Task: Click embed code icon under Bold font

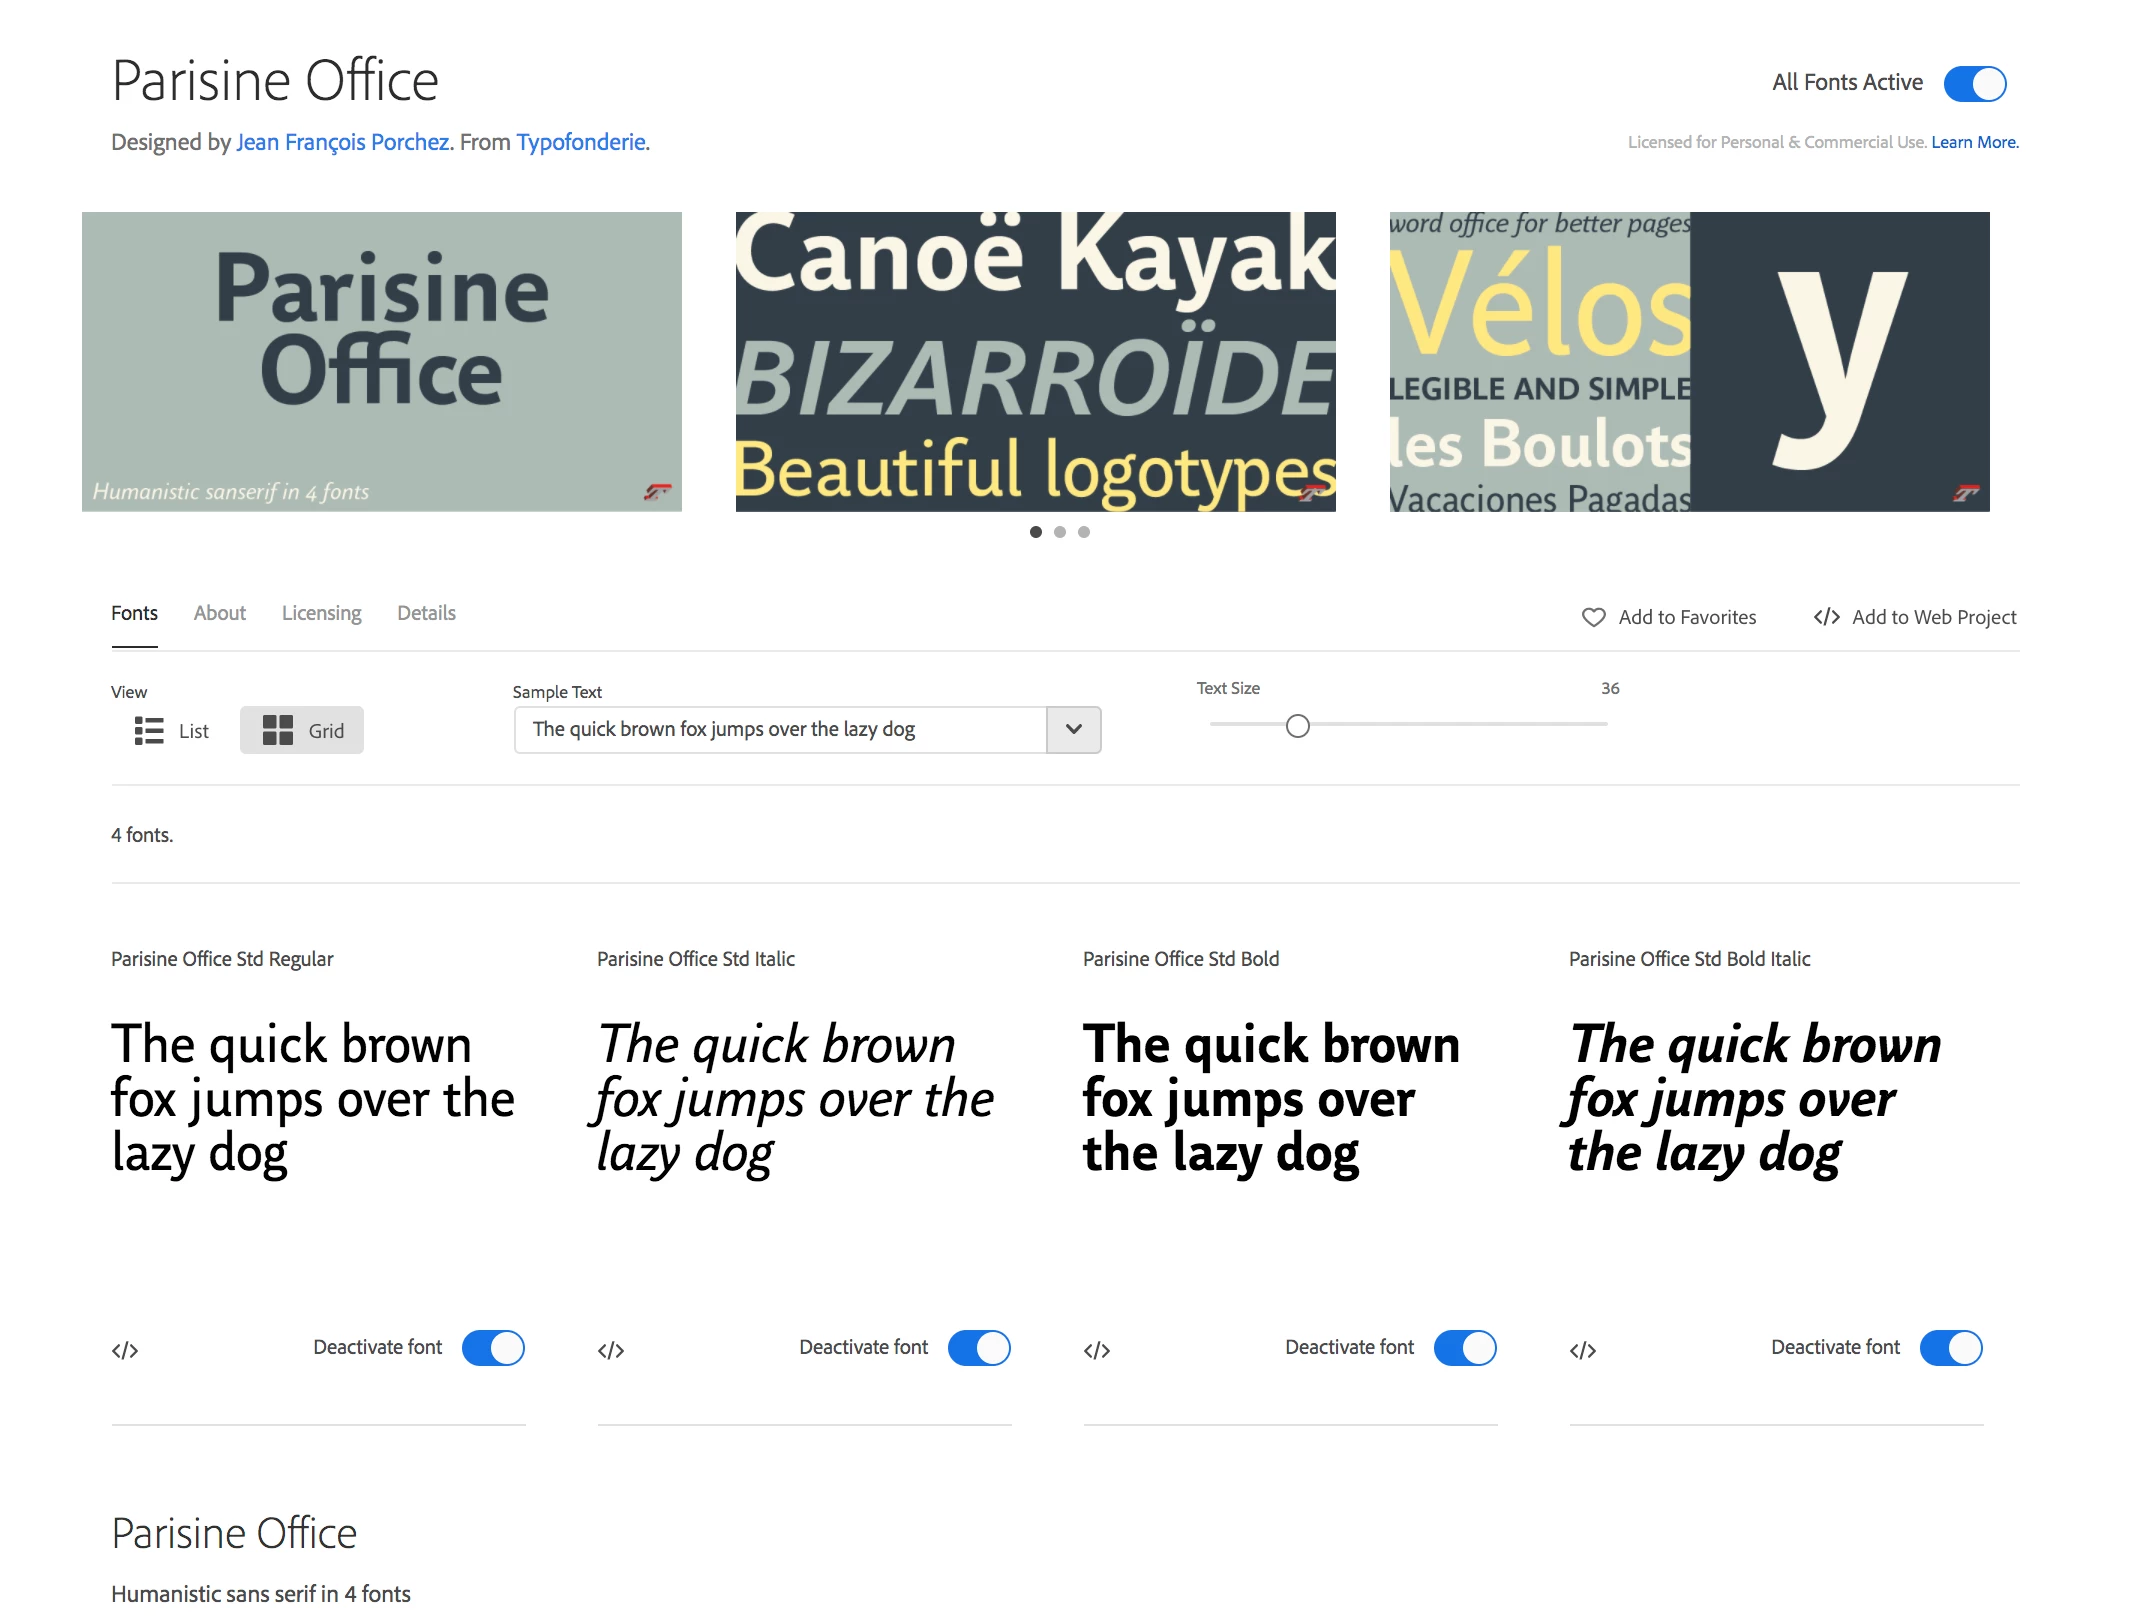Action: [1097, 1351]
